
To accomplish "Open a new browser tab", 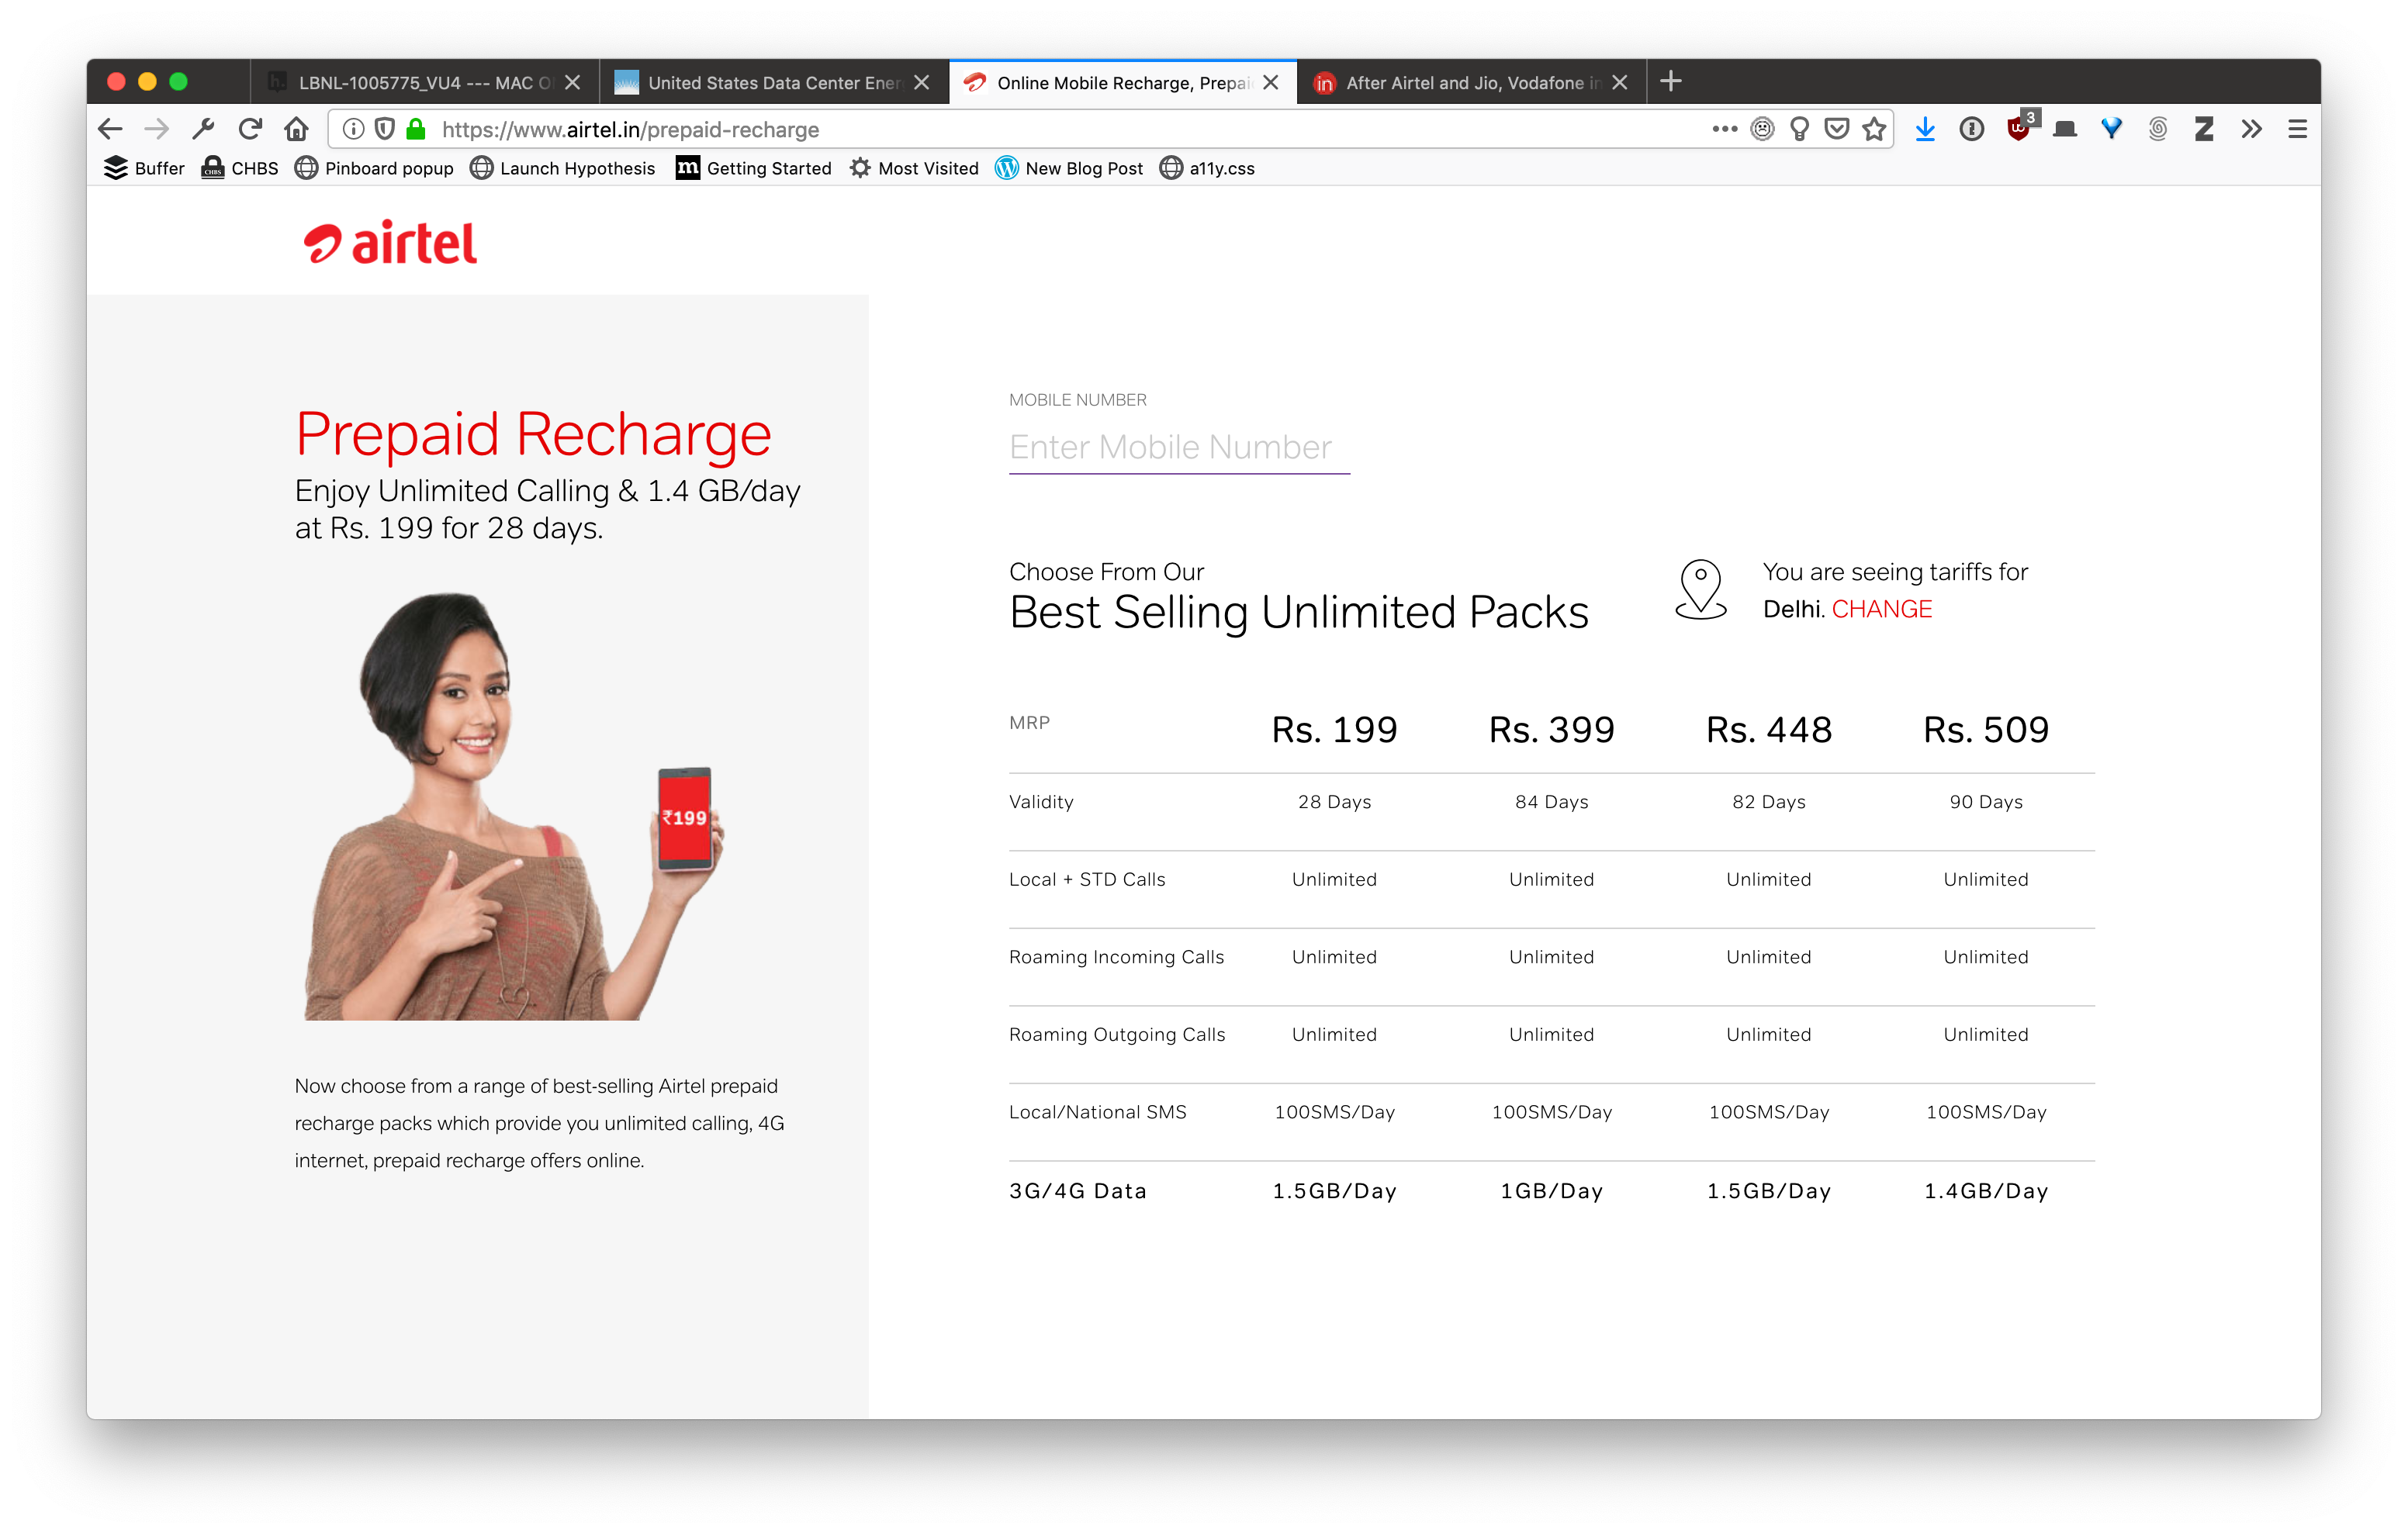I will click(1670, 81).
